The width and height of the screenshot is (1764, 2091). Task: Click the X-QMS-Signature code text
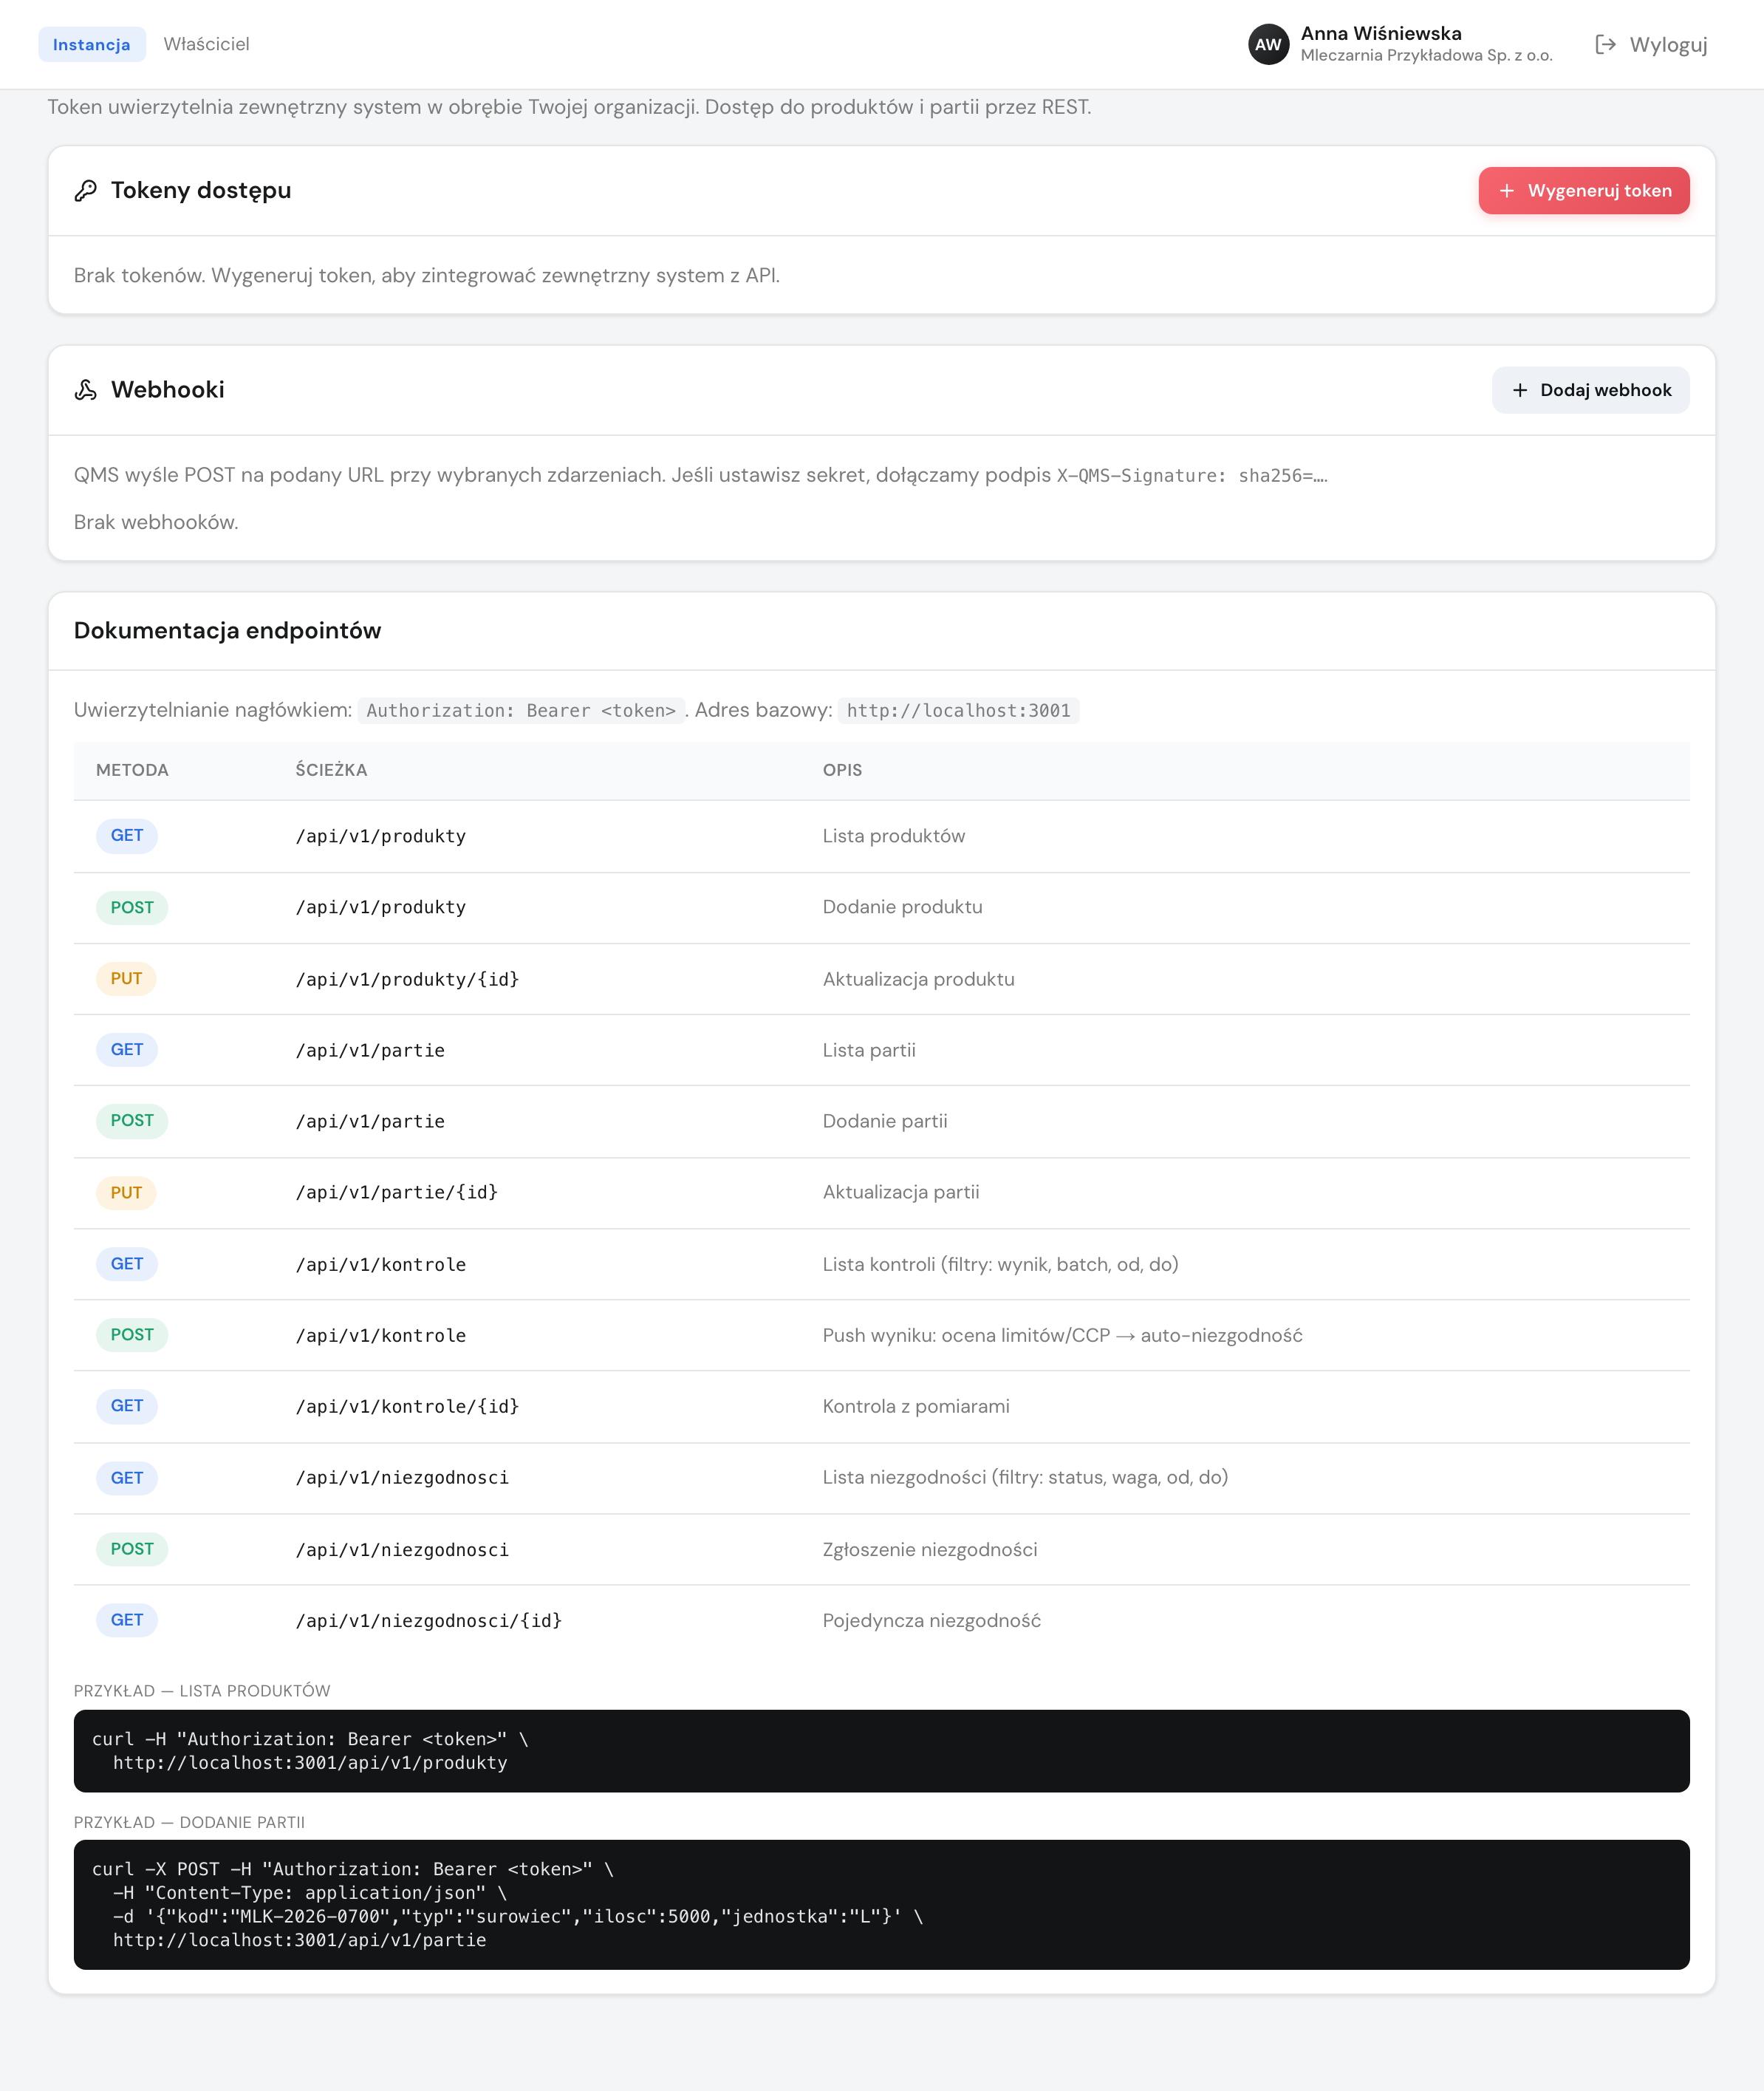(1192, 476)
